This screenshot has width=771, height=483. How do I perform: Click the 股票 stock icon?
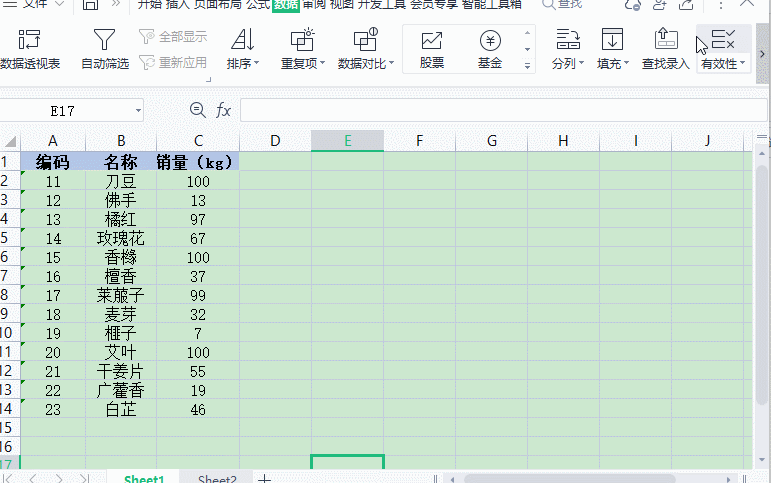[432, 42]
